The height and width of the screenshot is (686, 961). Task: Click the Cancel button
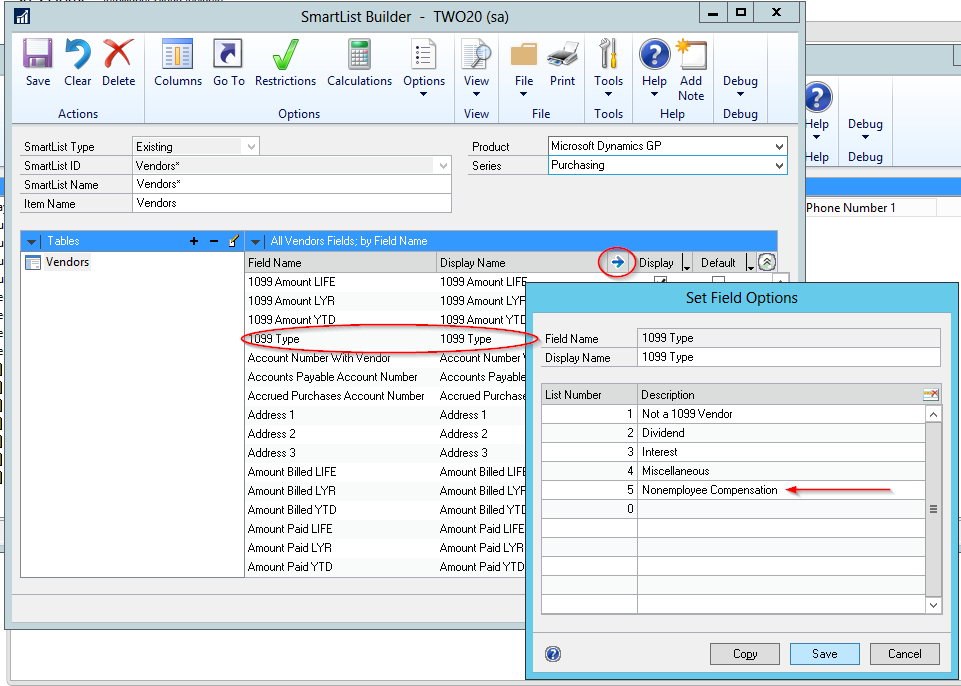click(904, 654)
